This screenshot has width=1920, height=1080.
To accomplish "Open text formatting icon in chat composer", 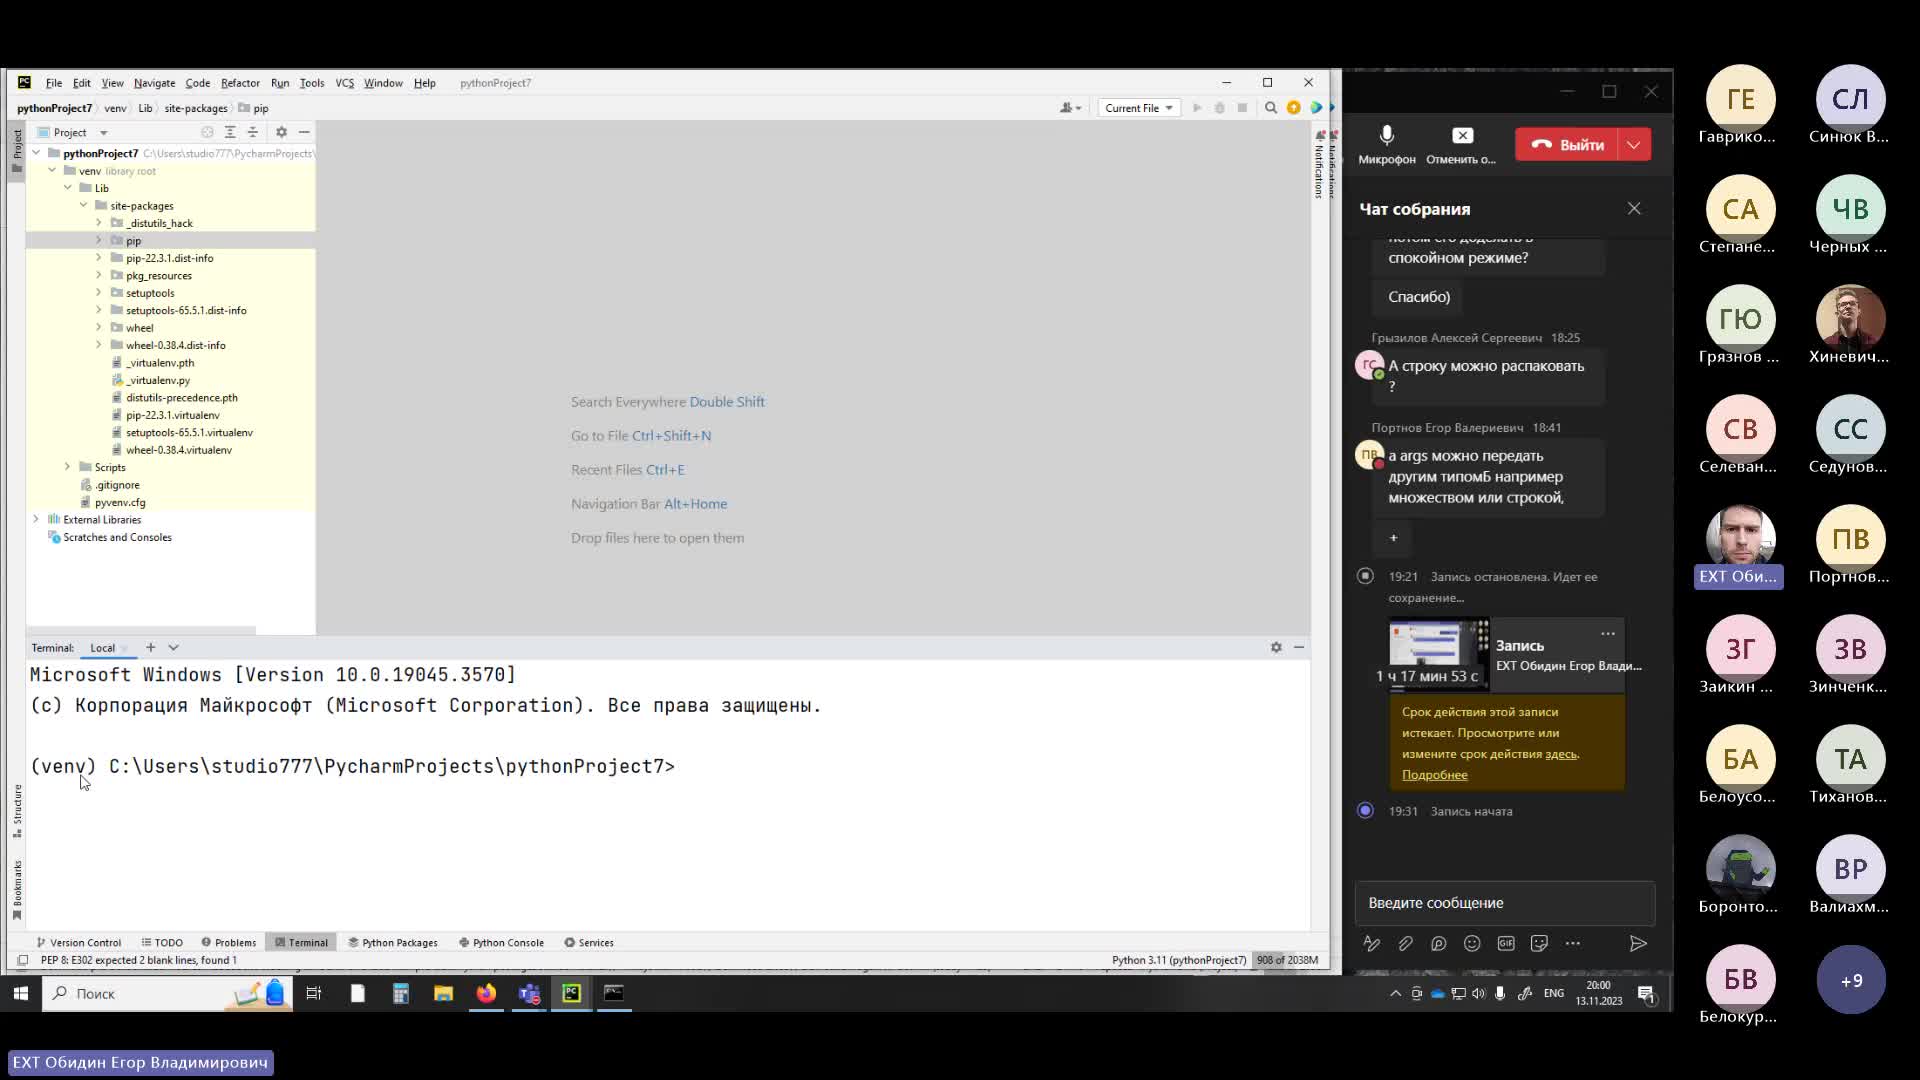I will pos(1372,943).
